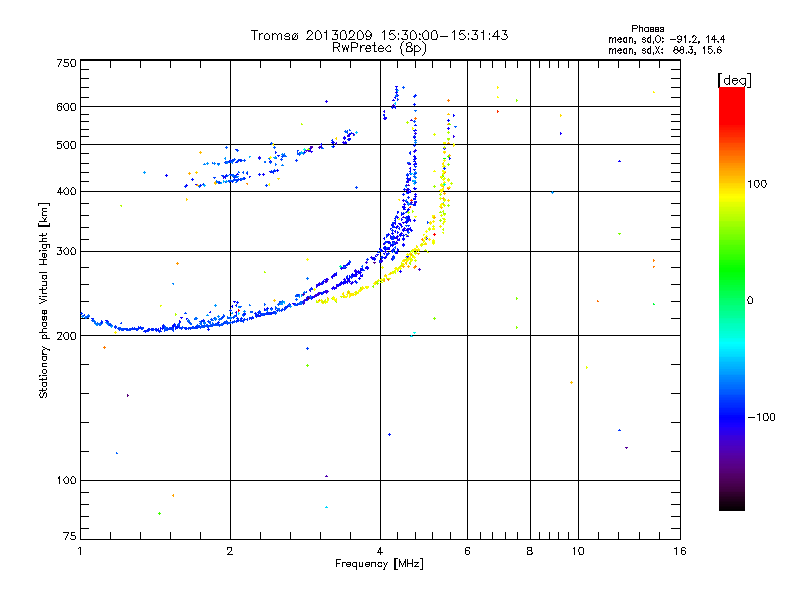Click the y-axis tick label '500'
The height and width of the screenshot is (600, 800).
coord(66,145)
